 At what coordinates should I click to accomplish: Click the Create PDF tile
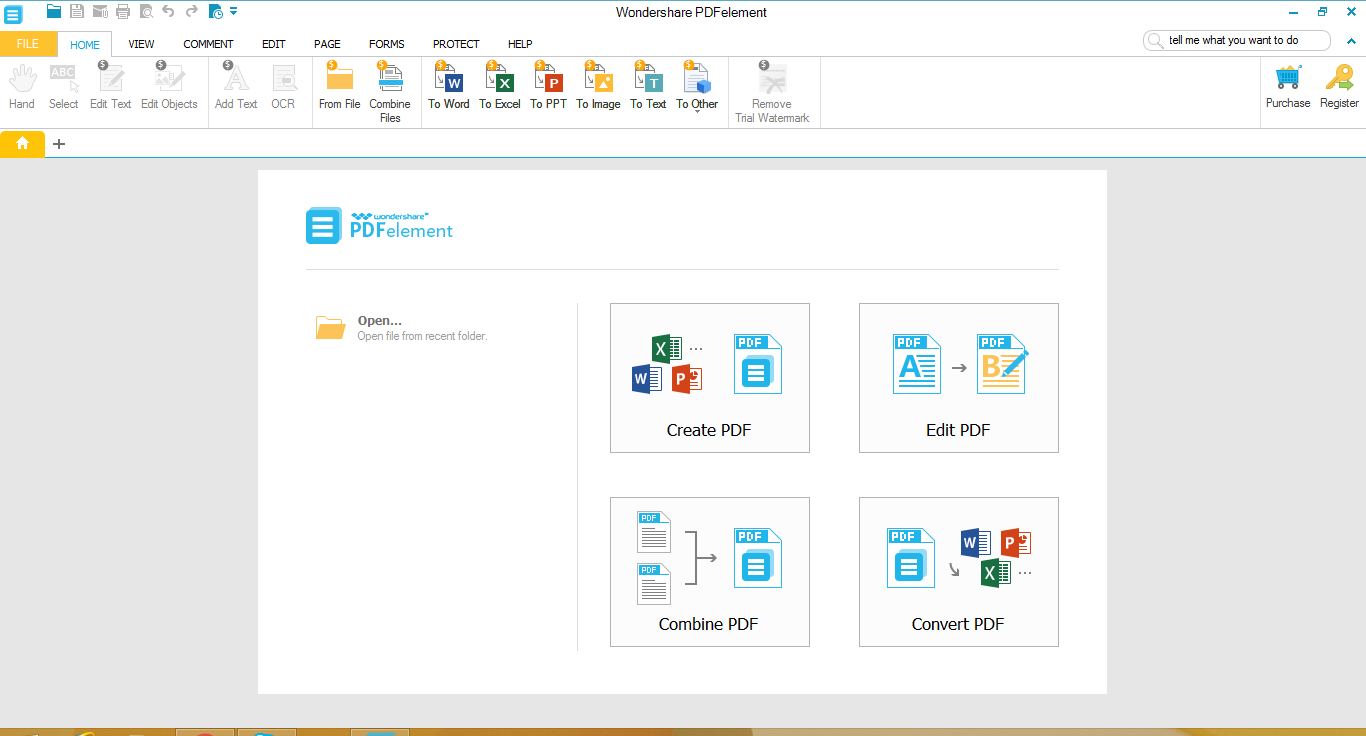pyautogui.click(x=709, y=378)
